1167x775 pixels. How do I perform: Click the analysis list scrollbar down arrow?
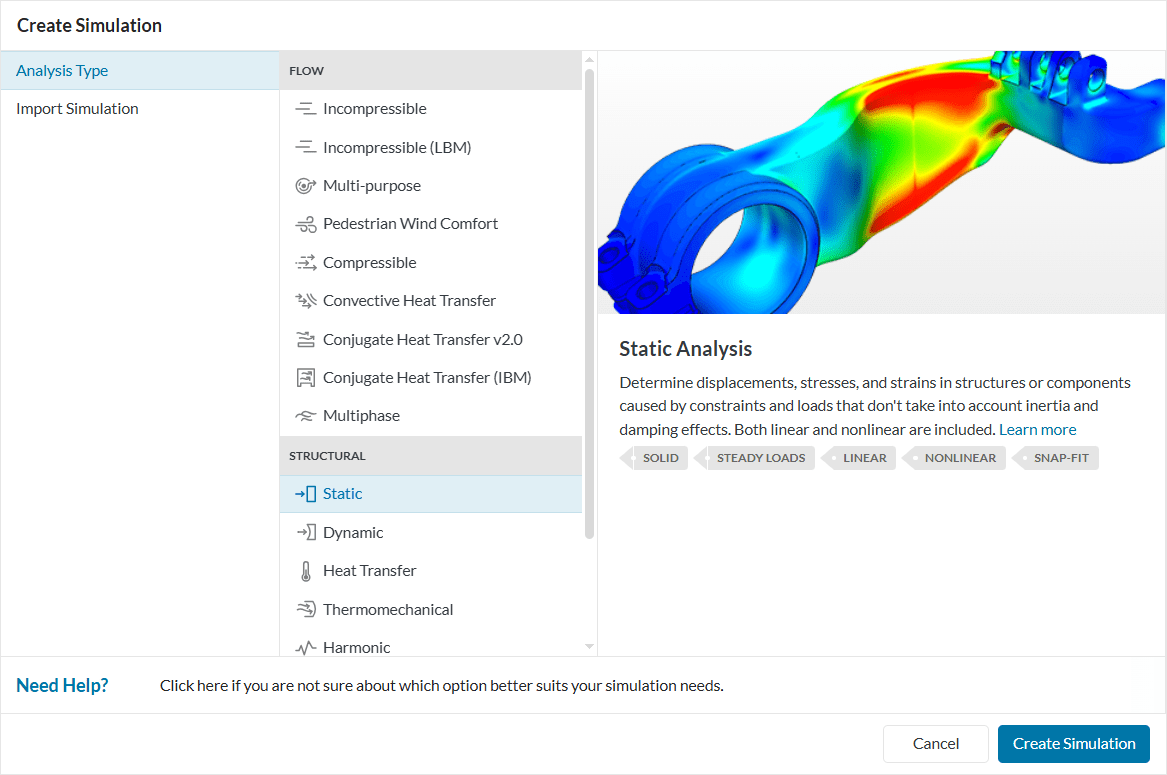[x=589, y=647]
